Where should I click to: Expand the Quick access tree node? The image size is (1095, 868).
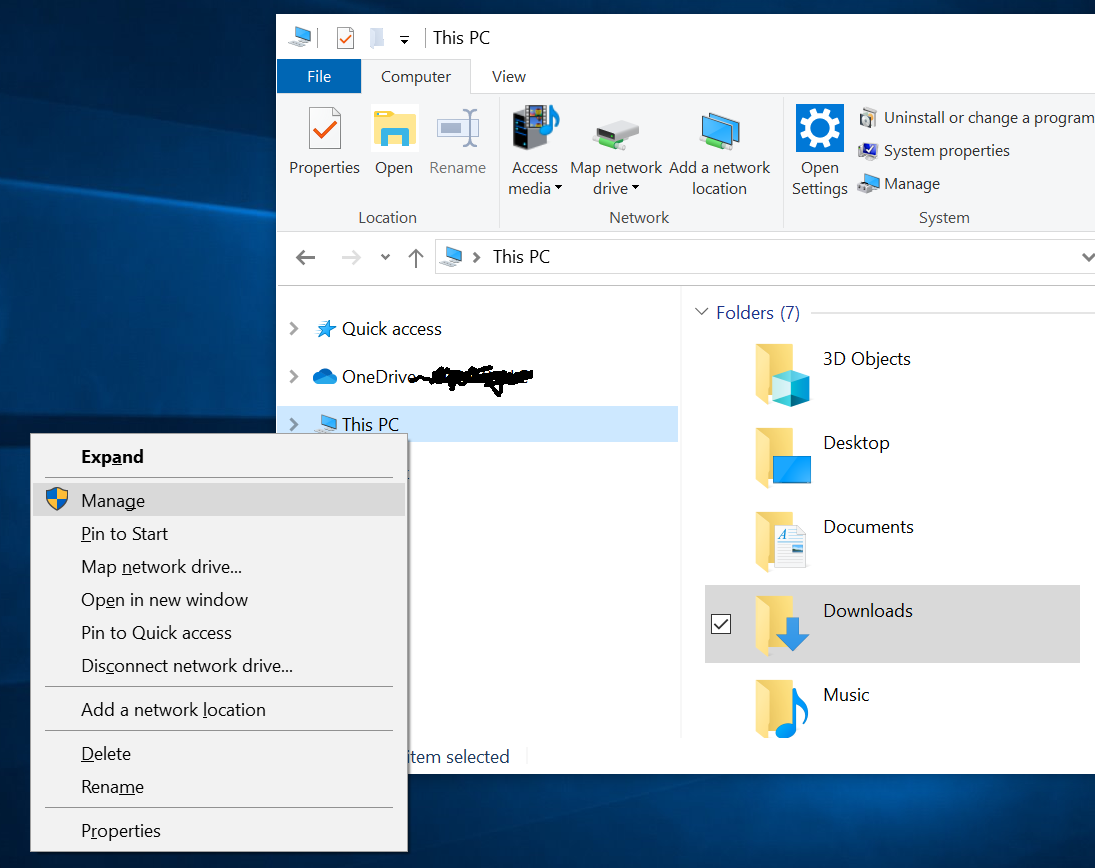[x=293, y=329]
